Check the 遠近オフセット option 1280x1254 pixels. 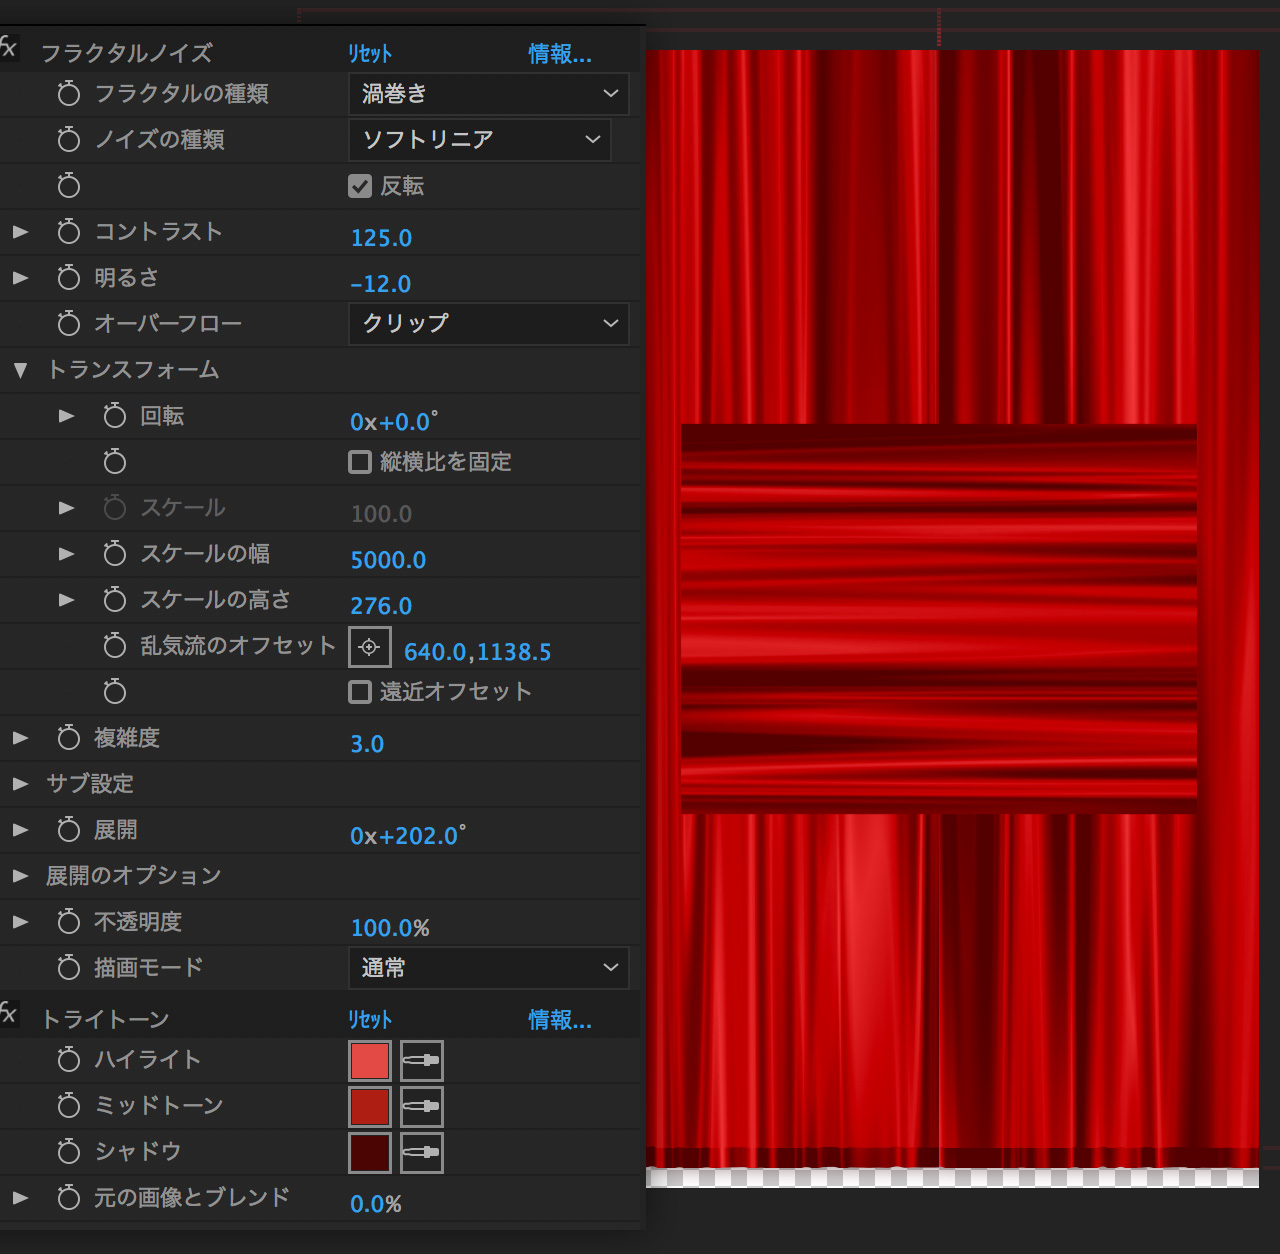(x=360, y=692)
